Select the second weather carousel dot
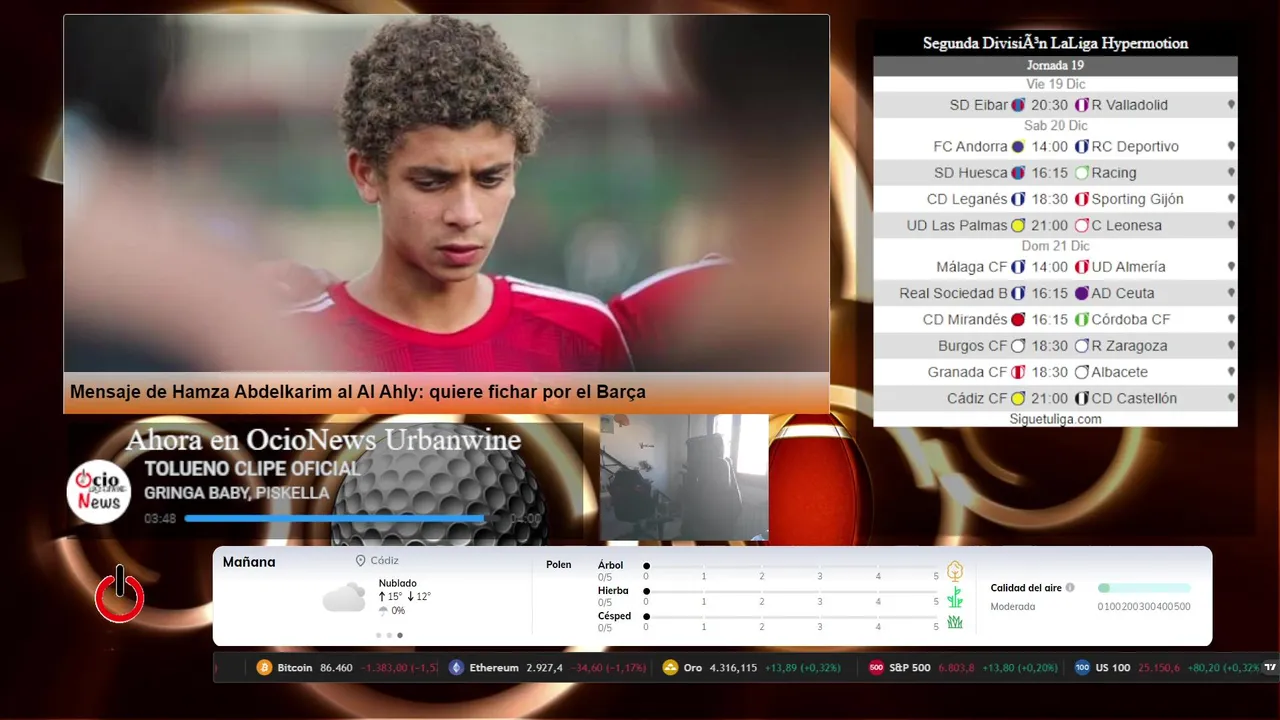 pos(390,635)
